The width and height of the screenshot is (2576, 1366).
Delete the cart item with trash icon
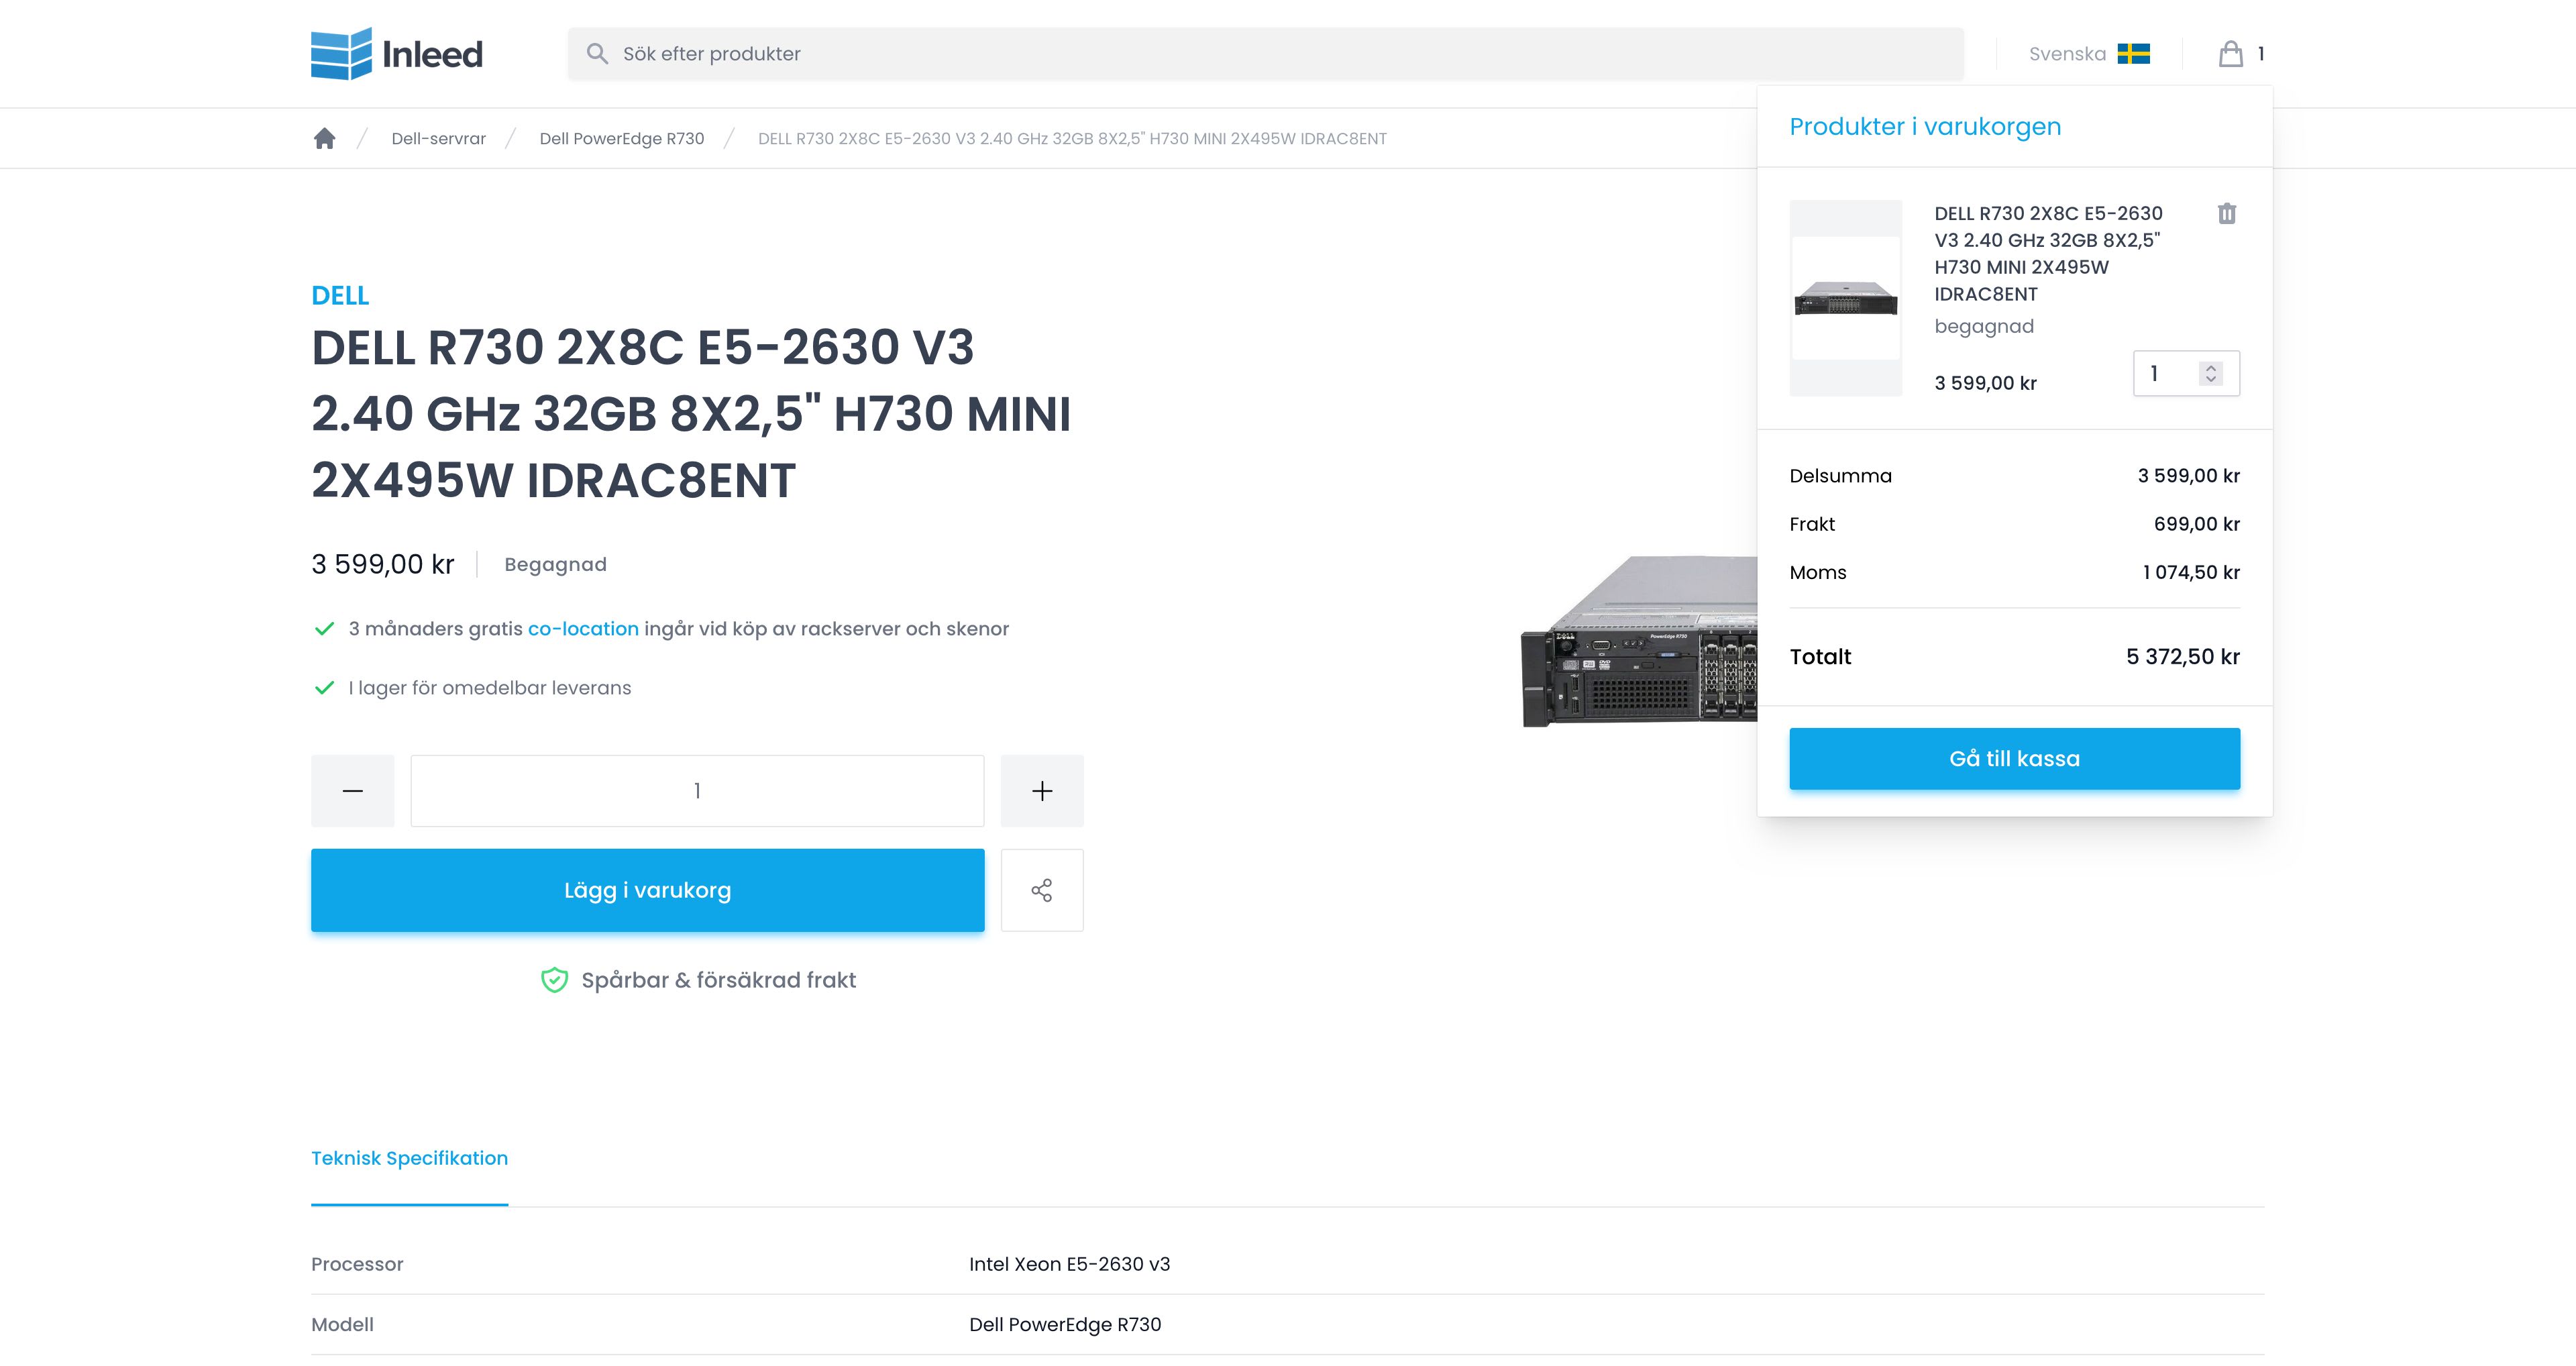(2226, 213)
